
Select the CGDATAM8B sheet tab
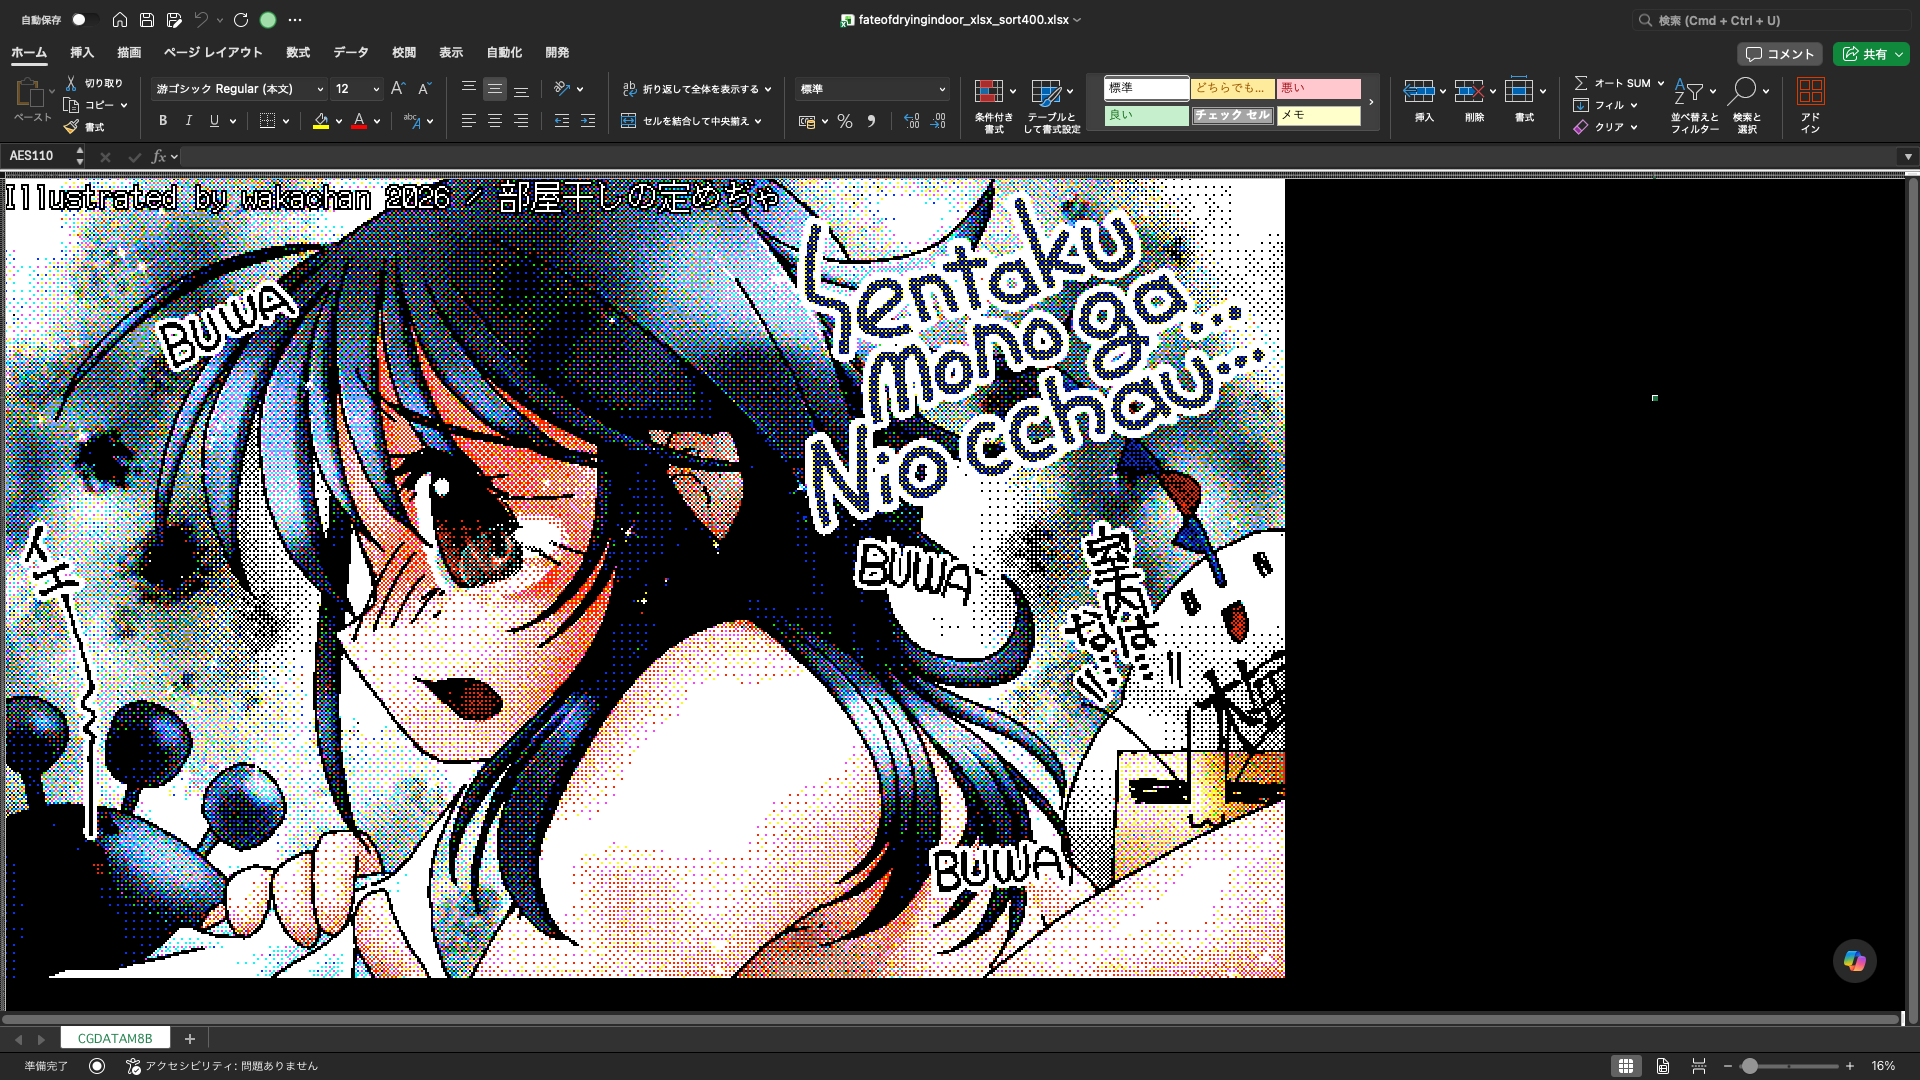click(x=115, y=1038)
